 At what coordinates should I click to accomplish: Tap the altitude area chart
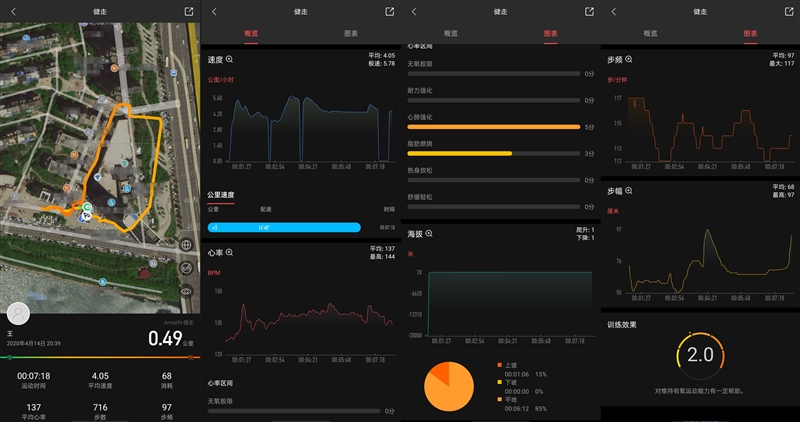510,304
